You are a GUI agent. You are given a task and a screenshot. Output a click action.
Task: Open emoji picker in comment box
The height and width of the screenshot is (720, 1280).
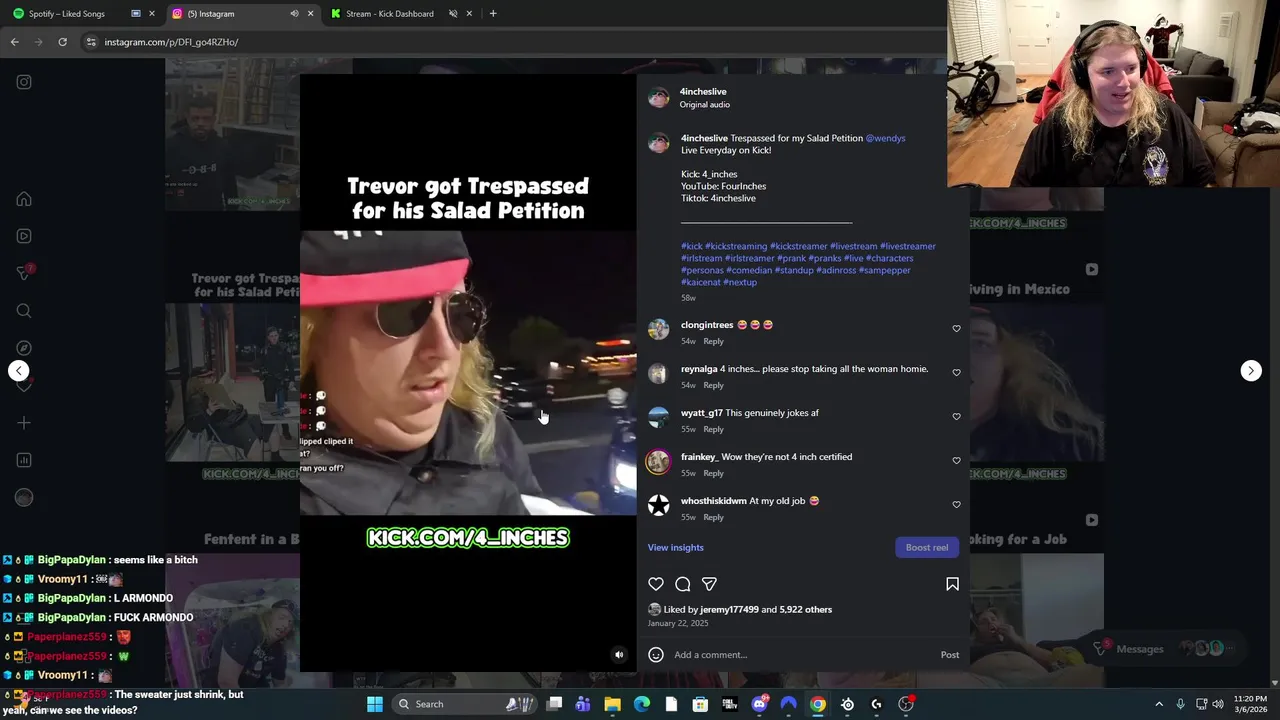click(x=656, y=655)
